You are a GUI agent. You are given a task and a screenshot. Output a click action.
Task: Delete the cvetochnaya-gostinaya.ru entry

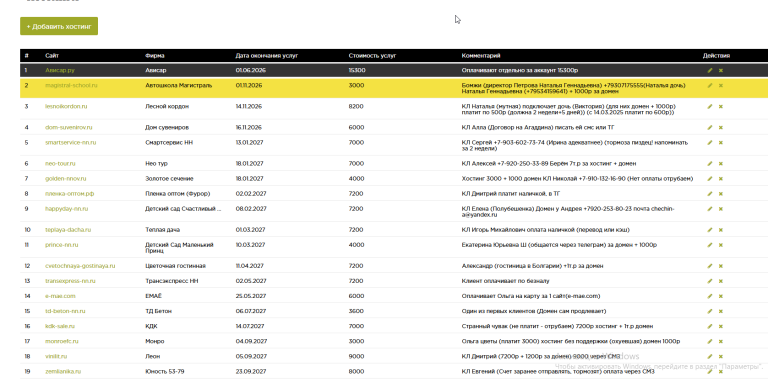tap(720, 266)
